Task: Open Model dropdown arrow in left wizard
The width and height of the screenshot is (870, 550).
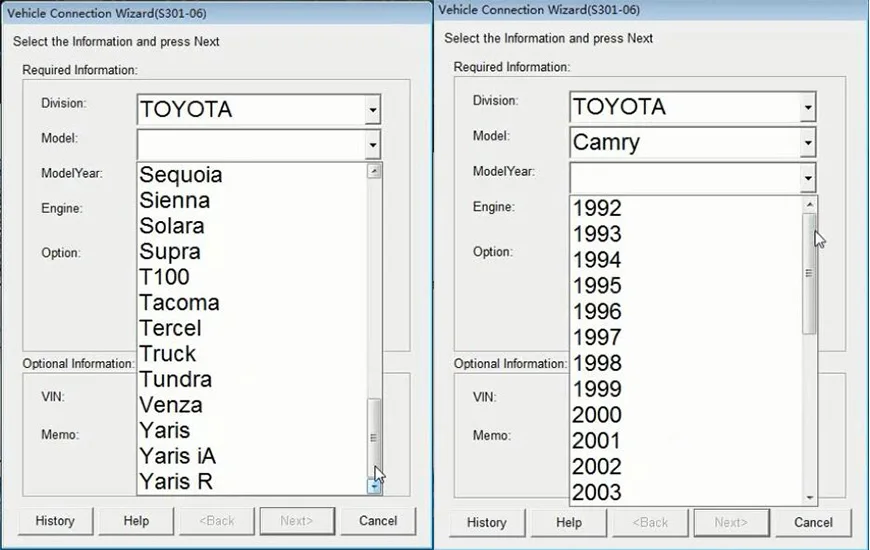Action: (x=373, y=145)
